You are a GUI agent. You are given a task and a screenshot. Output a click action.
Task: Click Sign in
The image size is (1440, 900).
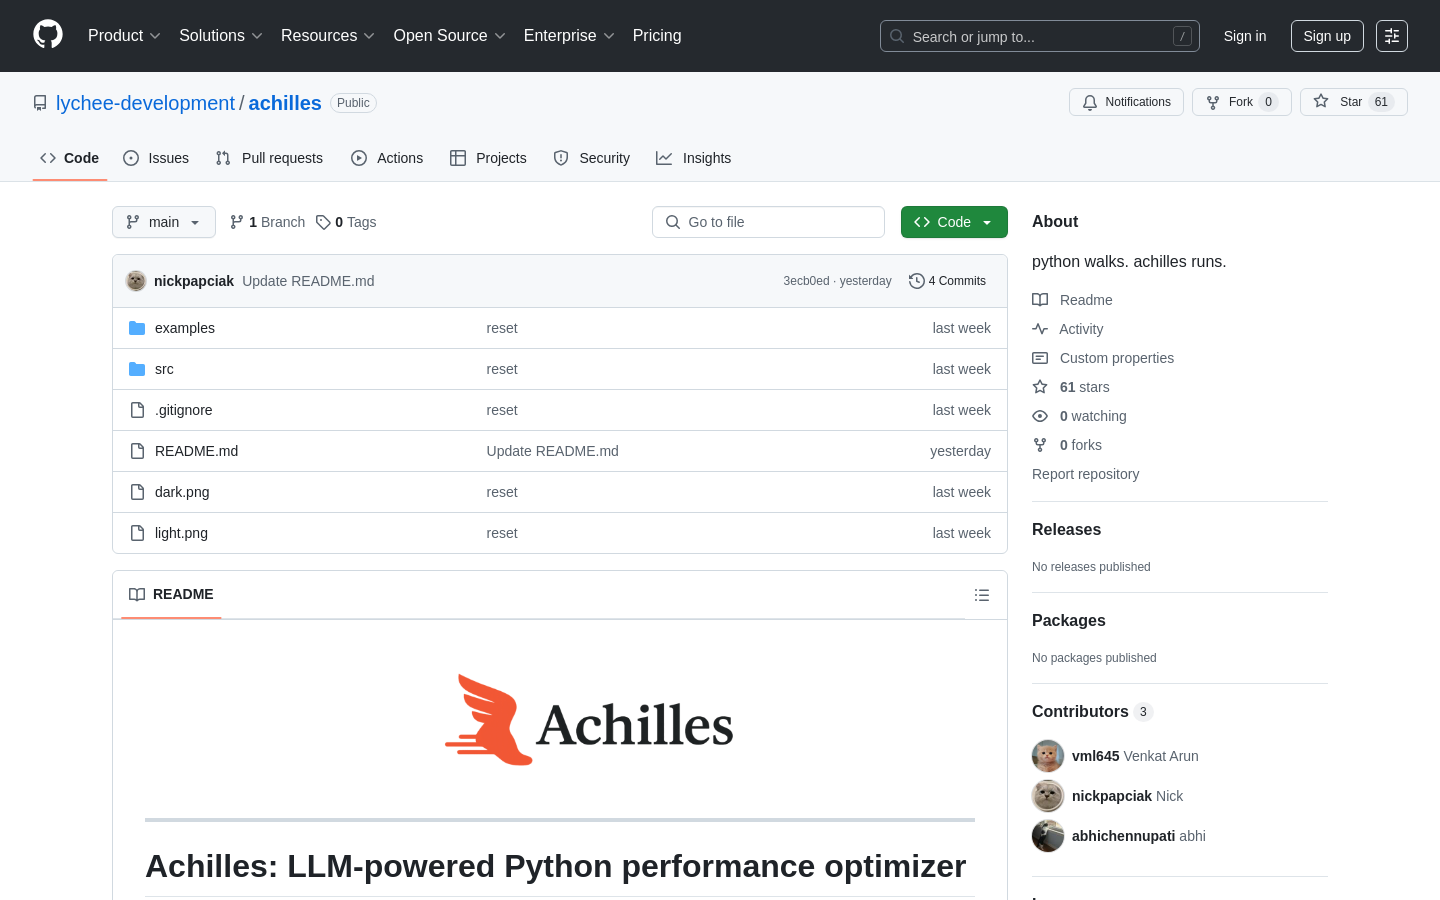tap(1245, 36)
